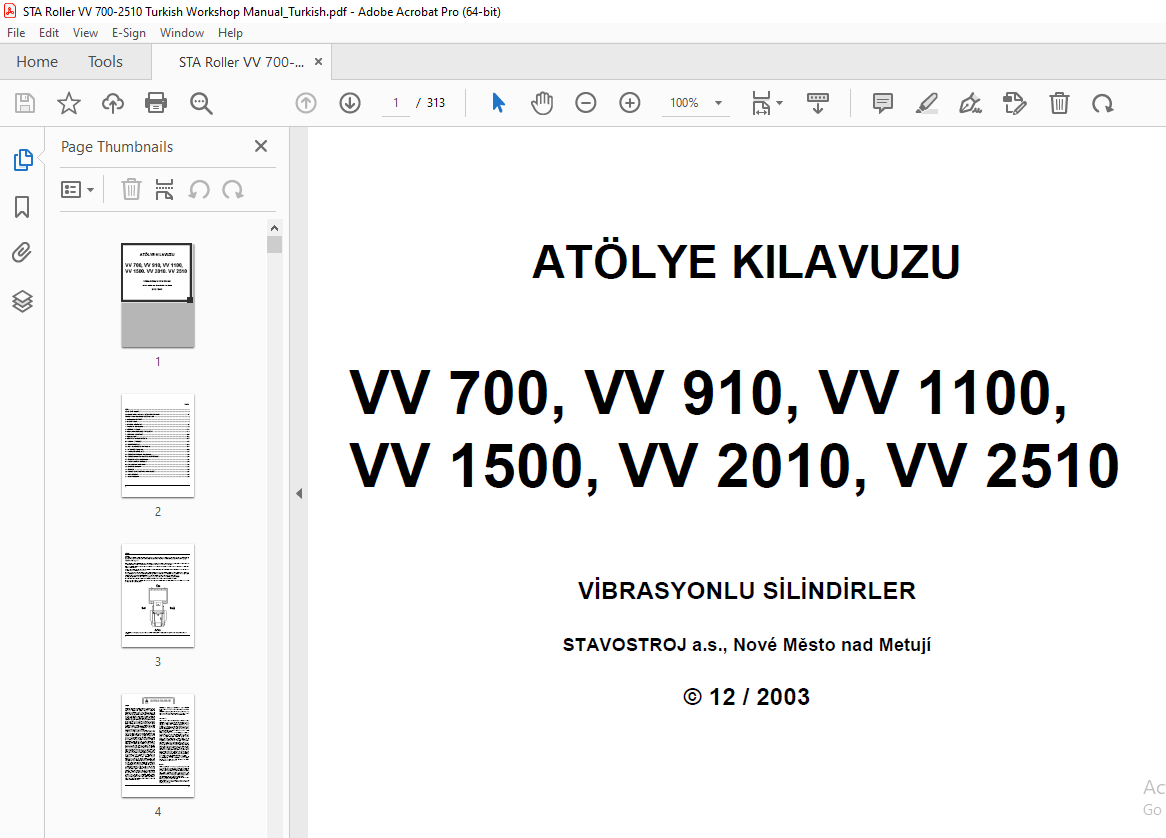Open the find text magnifier tool
The width and height of the screenshot is (1166, 838).
201,103
